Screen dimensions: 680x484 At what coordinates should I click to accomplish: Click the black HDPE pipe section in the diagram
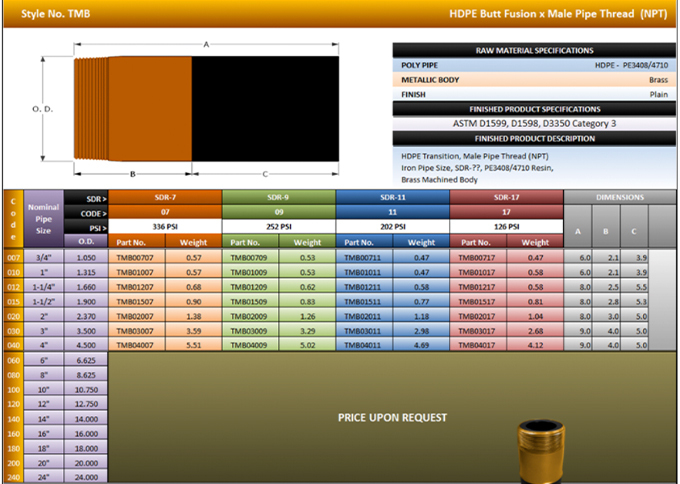click(x=265, y=105)
